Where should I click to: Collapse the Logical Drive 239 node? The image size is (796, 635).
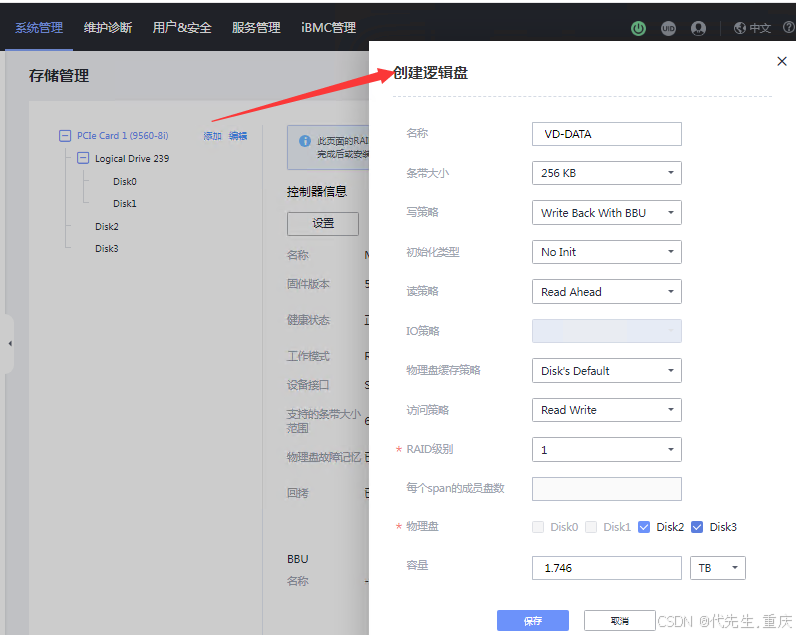tap(83, 158)
